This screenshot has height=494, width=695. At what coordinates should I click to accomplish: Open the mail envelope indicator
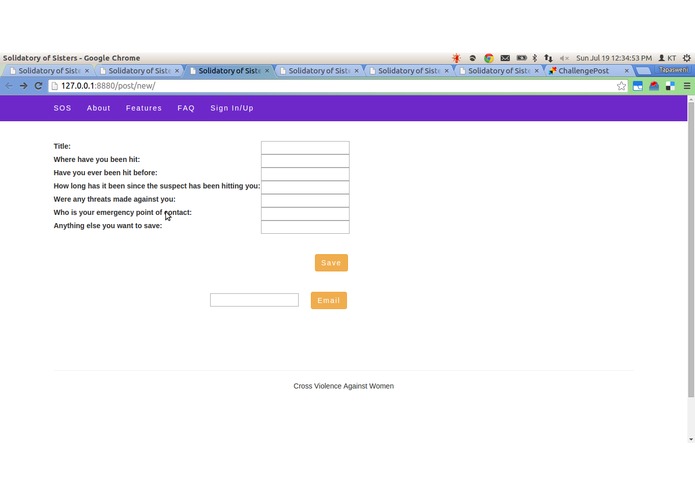pyautogui.click(x=505, y=58)
